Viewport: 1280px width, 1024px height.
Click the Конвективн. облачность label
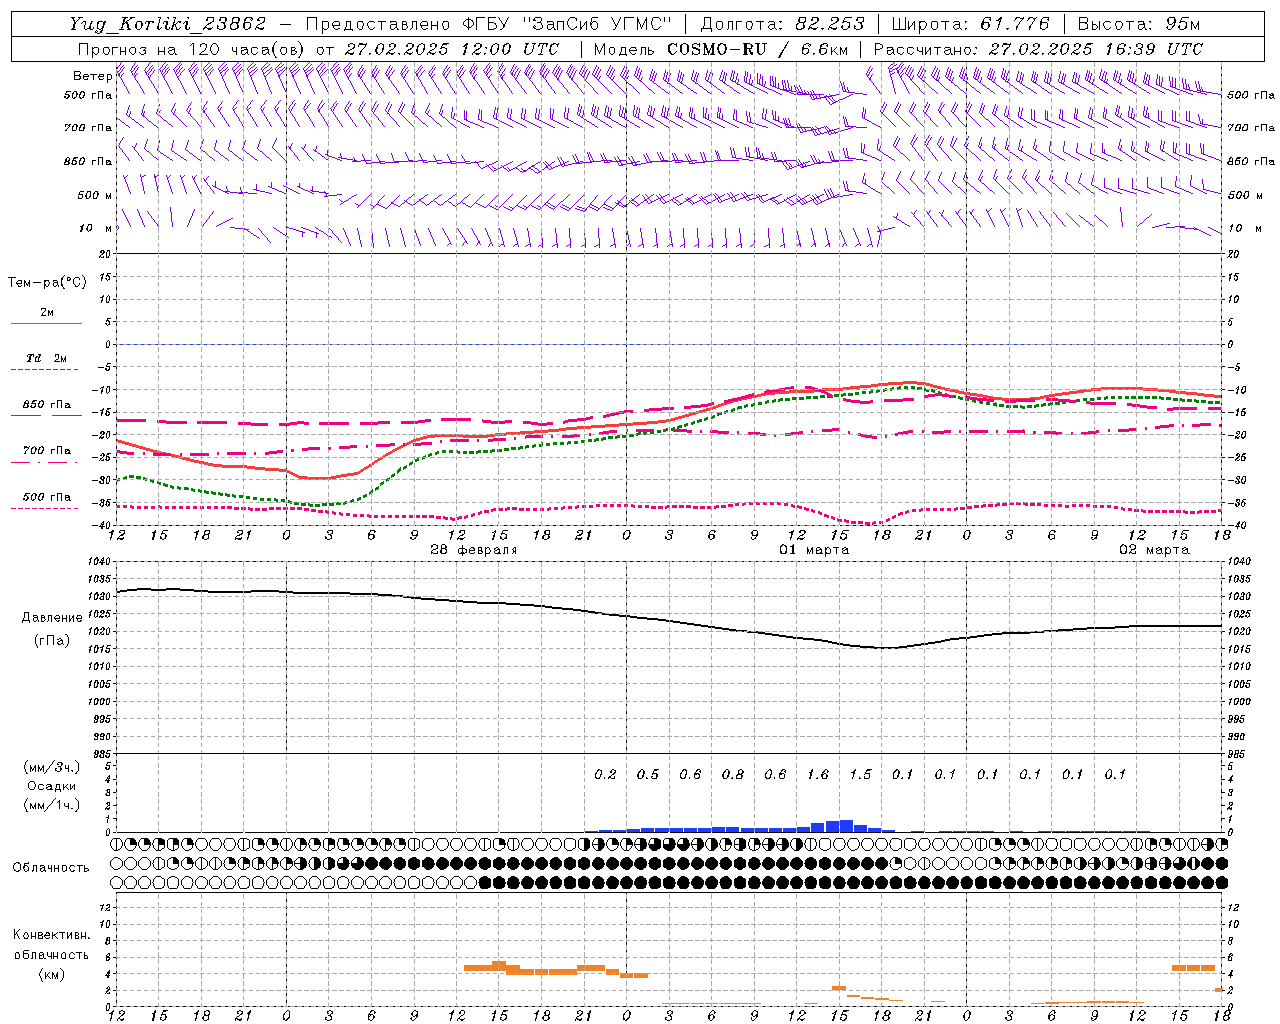[x=52, y=944]
